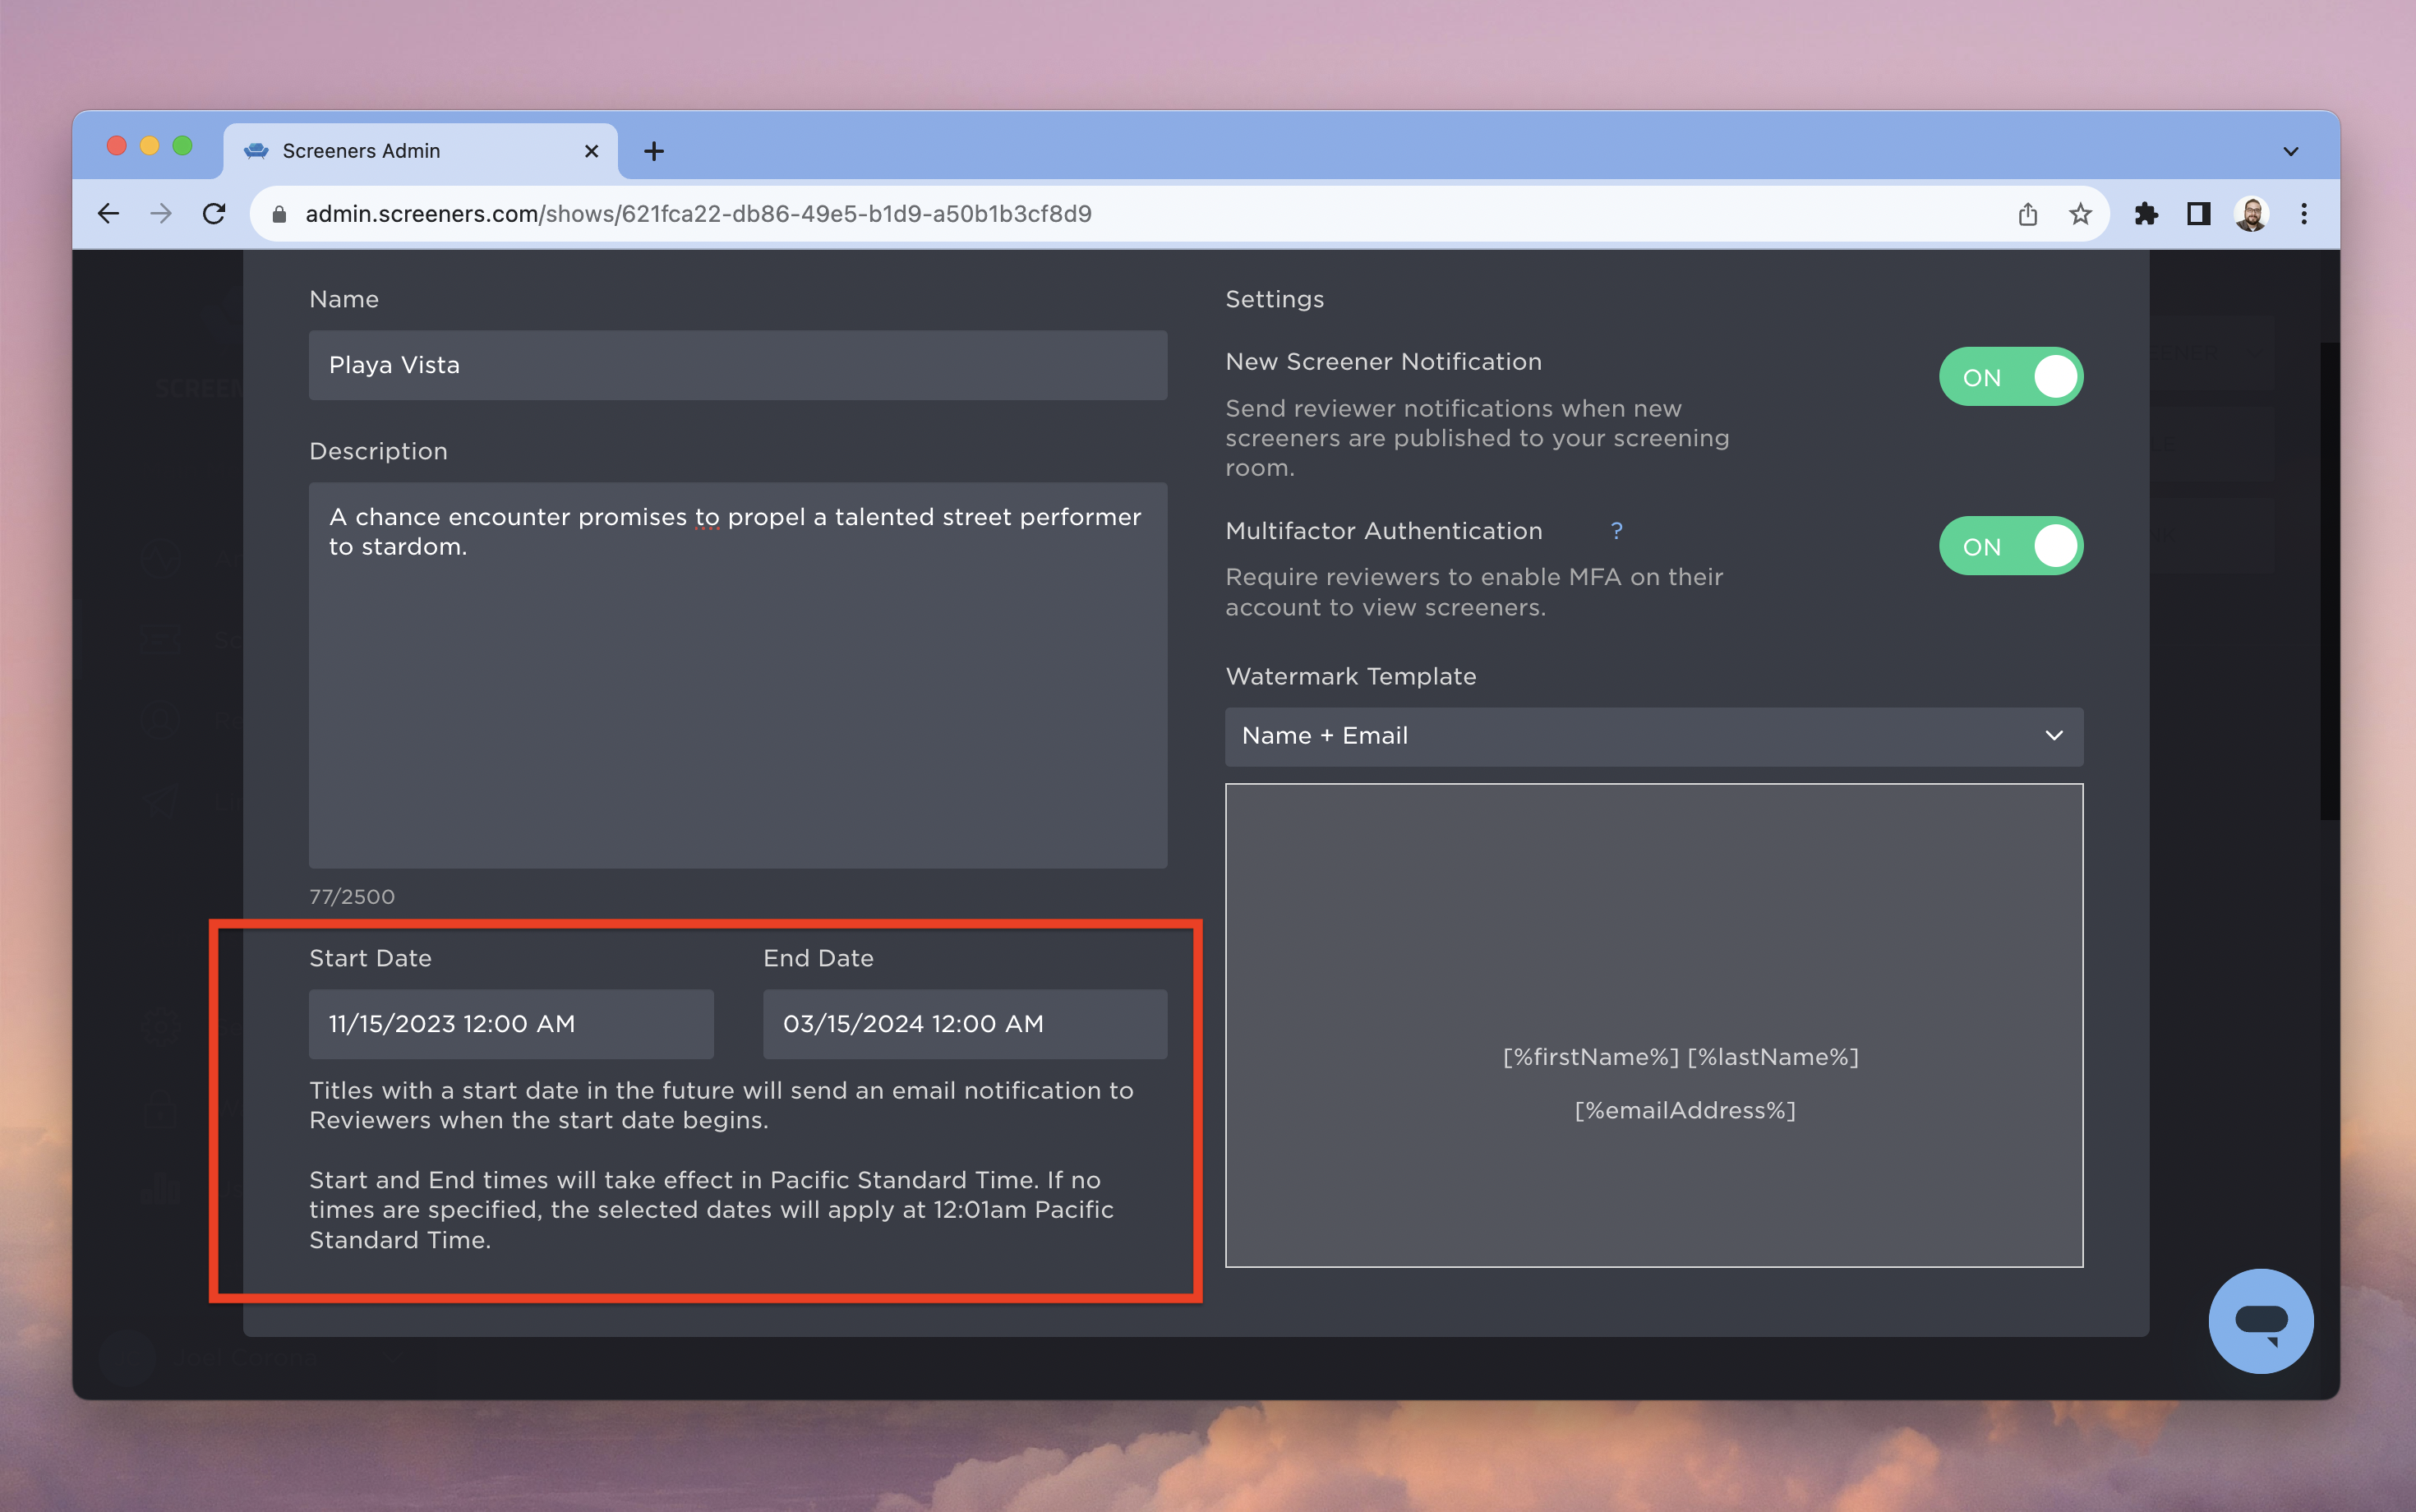Click the End Date label

click(818, 958)
